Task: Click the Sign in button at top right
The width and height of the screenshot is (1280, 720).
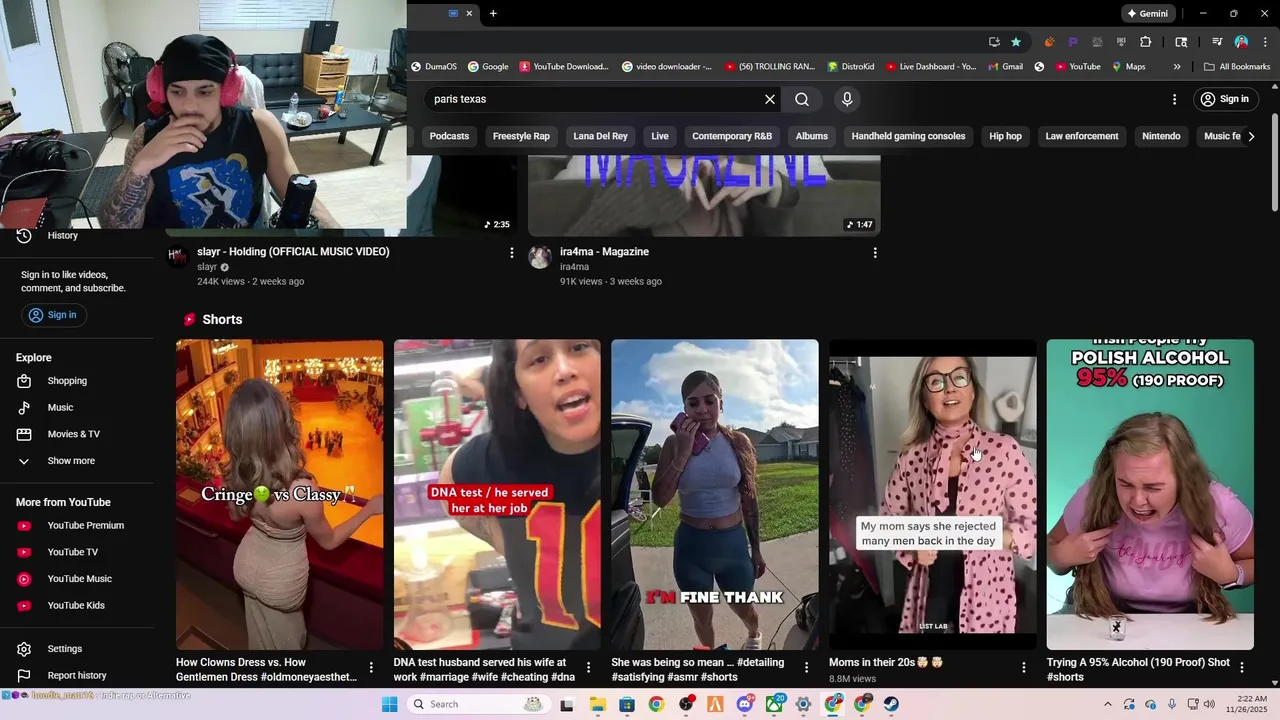Action: [1225, 99]
